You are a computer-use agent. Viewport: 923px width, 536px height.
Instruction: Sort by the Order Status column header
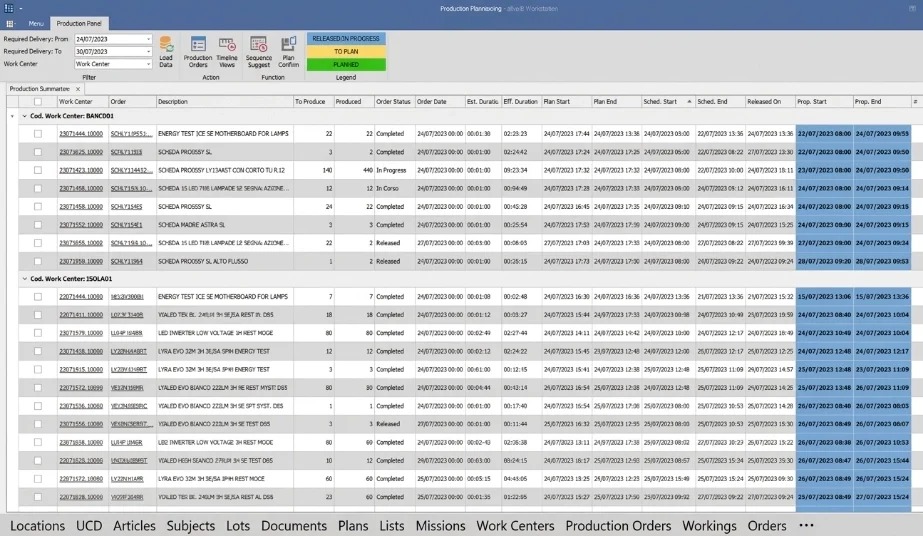[x=394, y=102]
